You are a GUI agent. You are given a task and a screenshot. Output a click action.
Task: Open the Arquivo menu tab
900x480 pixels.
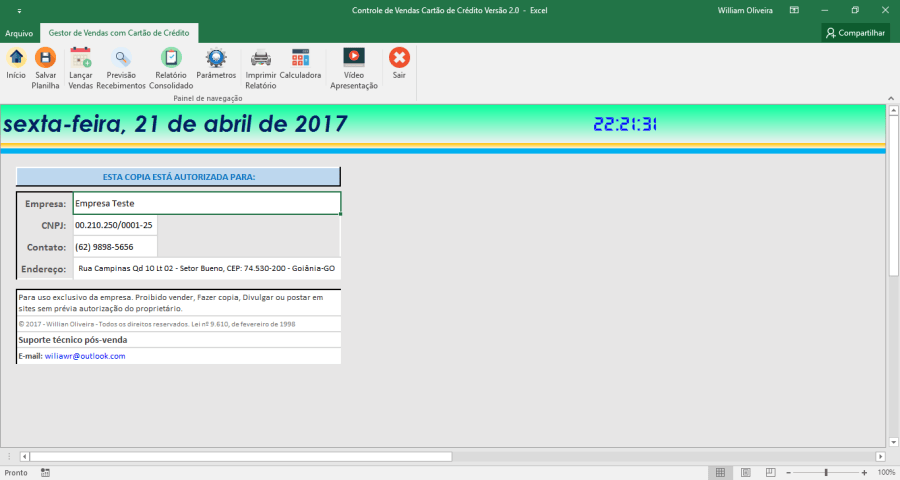(x=19, y=33)
